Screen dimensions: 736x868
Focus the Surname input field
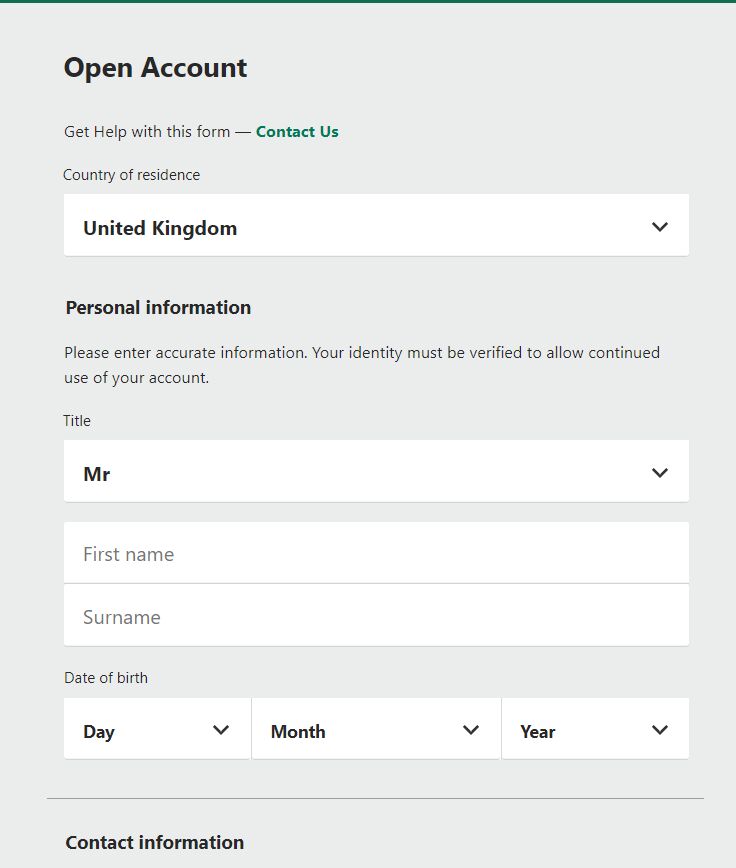(376, 615)
